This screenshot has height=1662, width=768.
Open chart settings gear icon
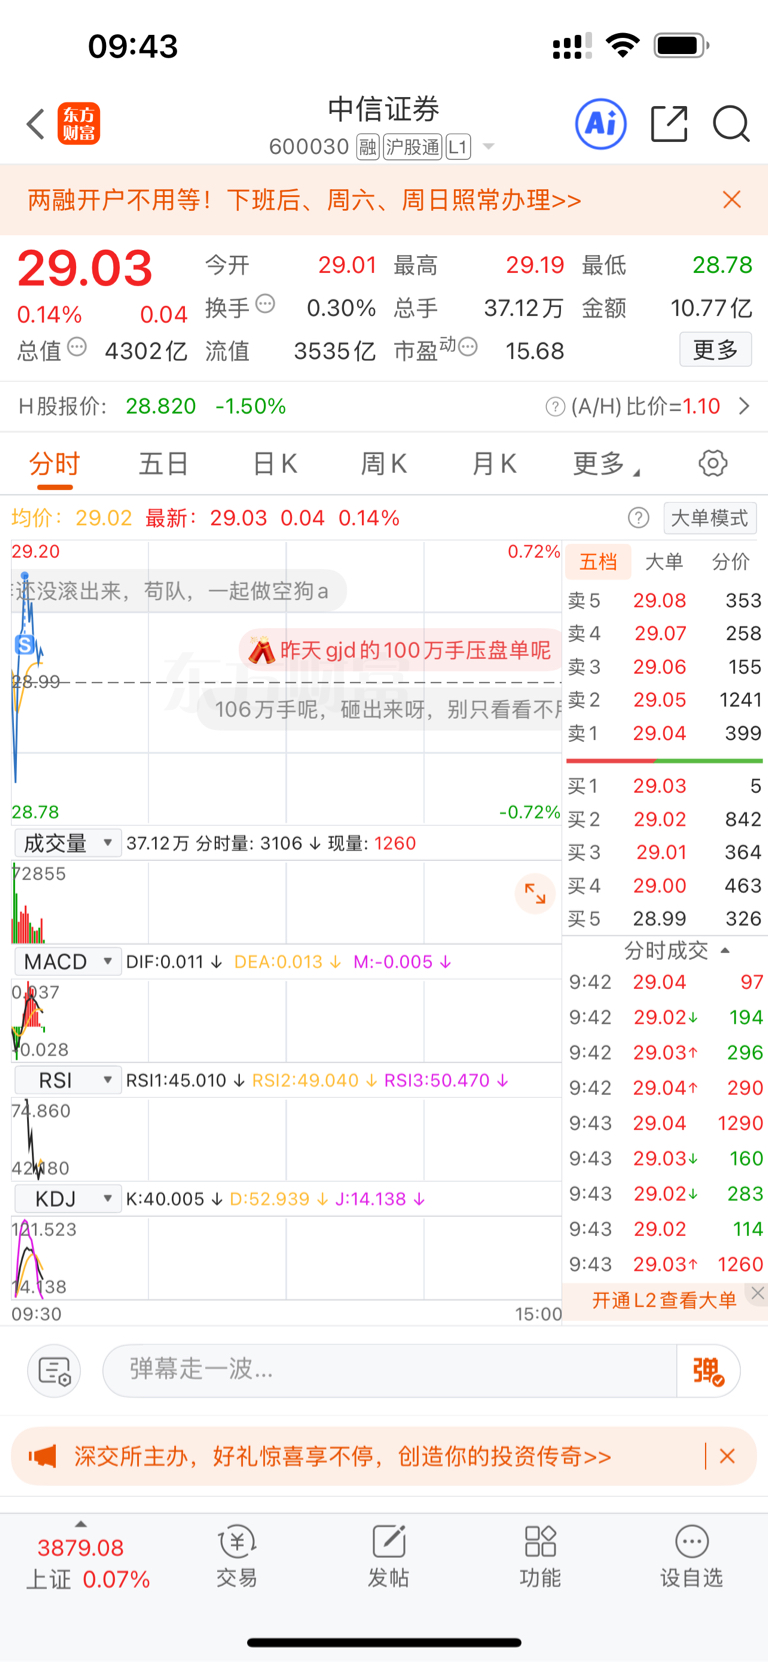(x=713, y=463)
